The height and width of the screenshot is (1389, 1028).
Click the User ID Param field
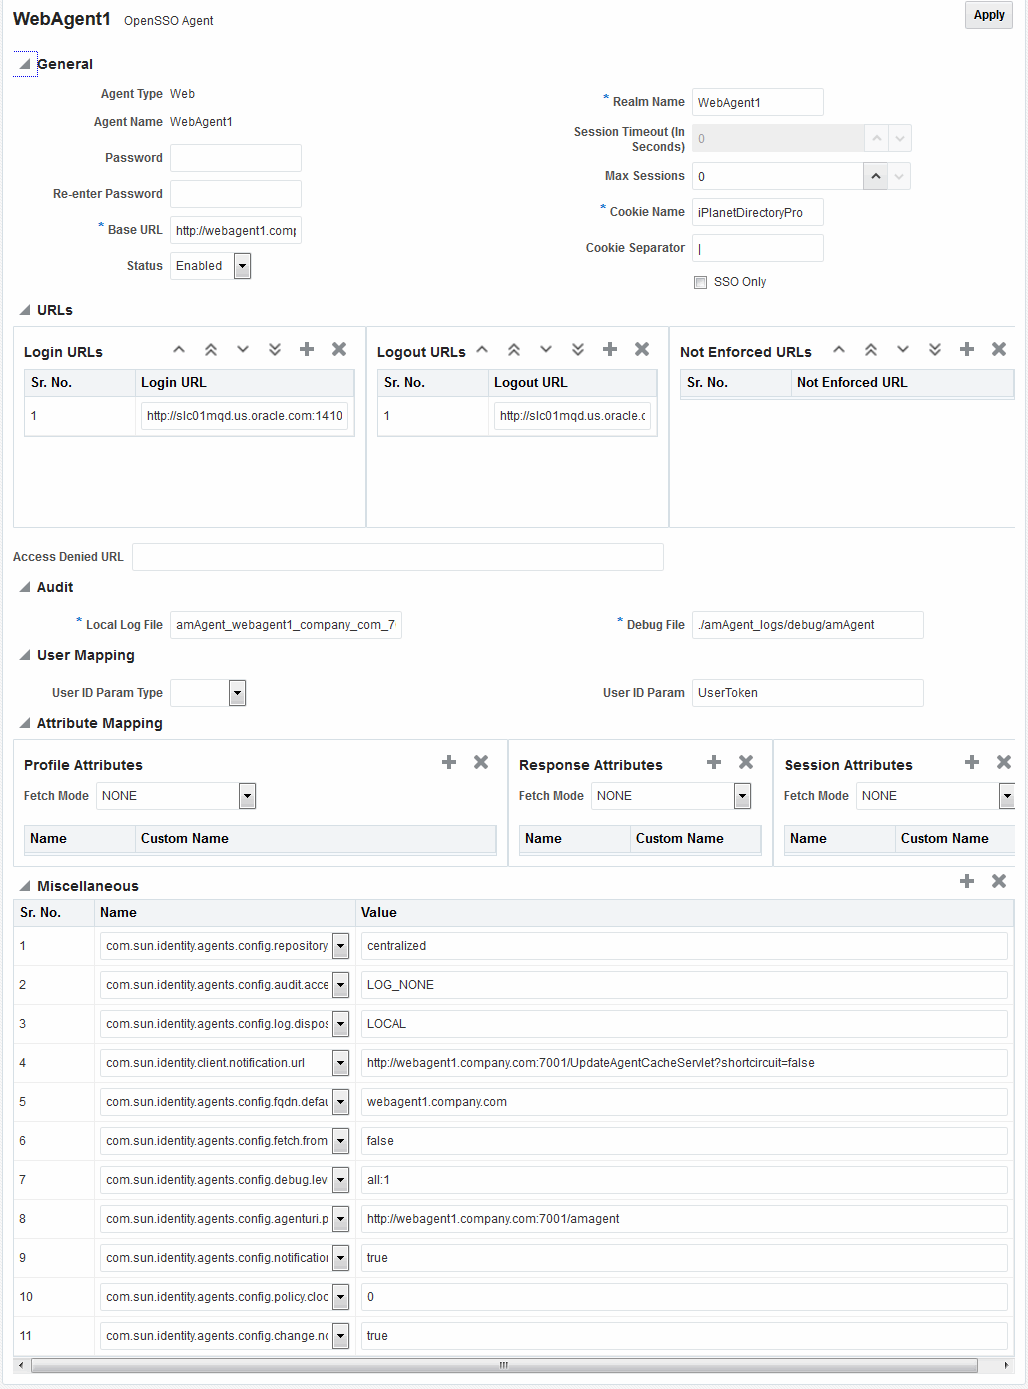coord(808,693)
